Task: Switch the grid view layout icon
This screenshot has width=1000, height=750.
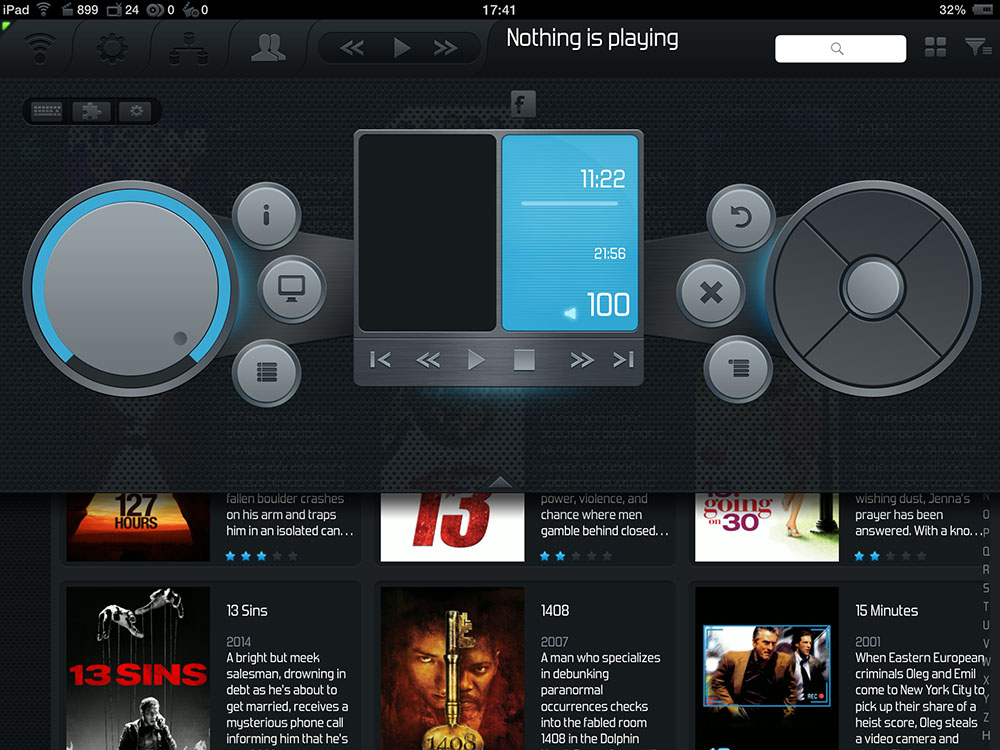Action: point(936,47)
